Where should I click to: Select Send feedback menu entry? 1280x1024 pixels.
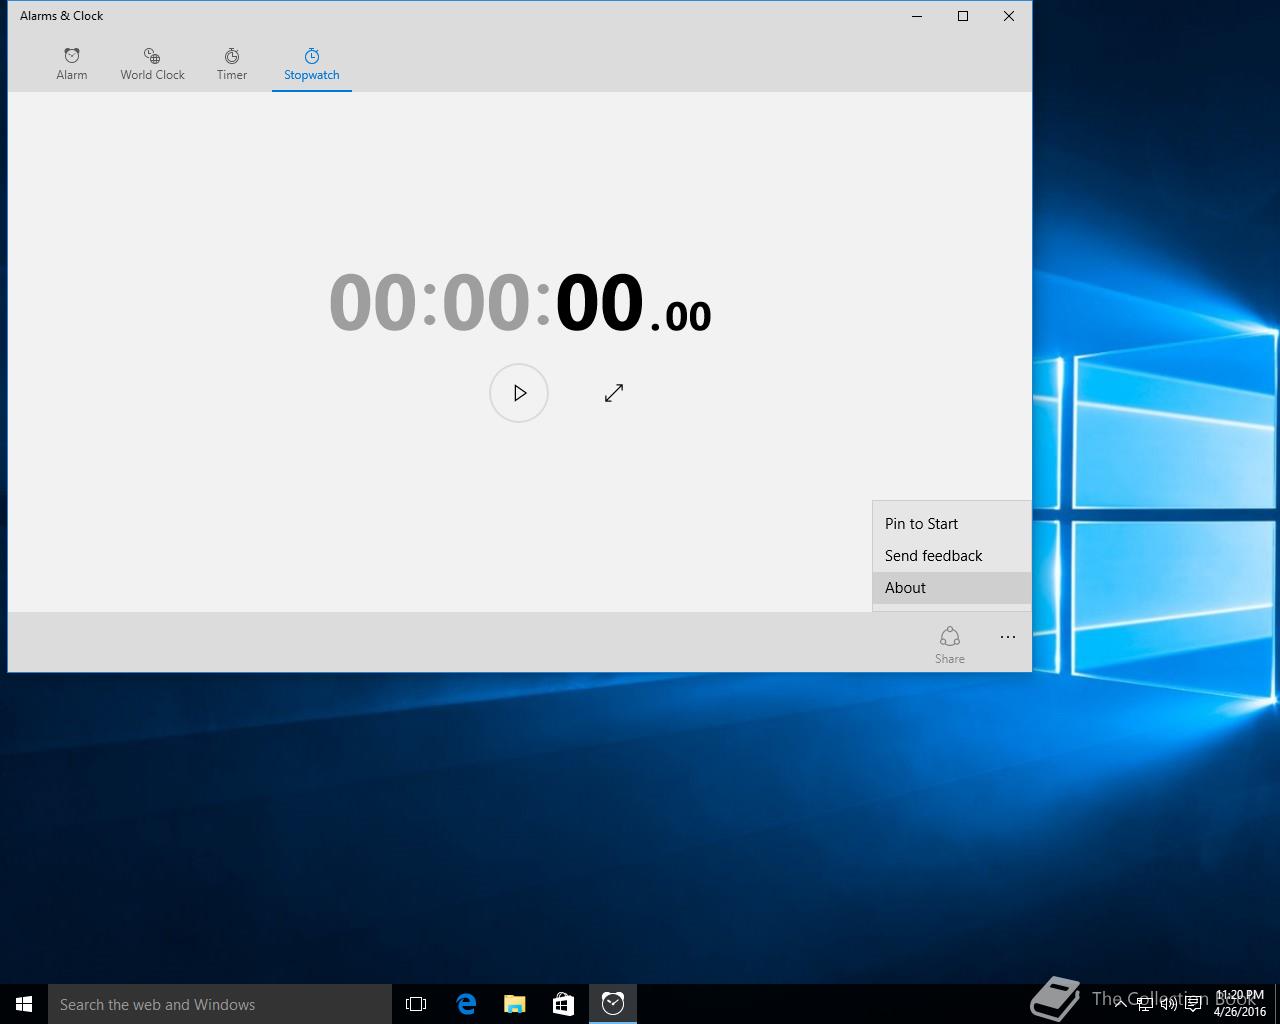[933, 556]
